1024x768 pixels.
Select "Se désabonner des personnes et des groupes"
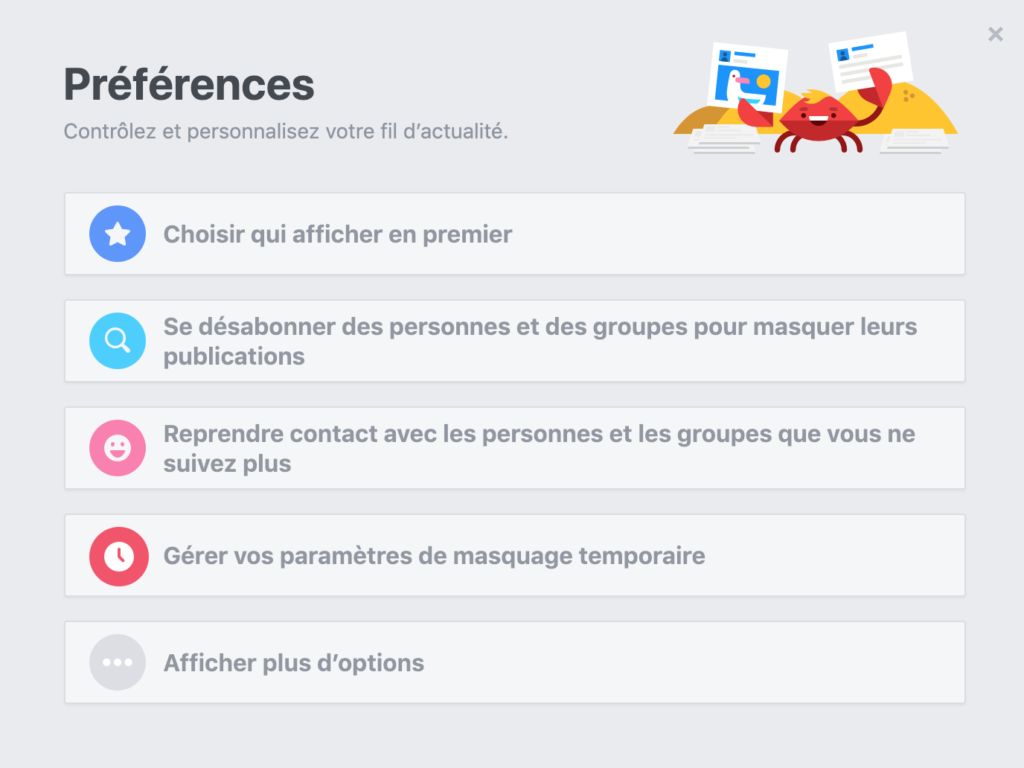click(x=515, y=341)
